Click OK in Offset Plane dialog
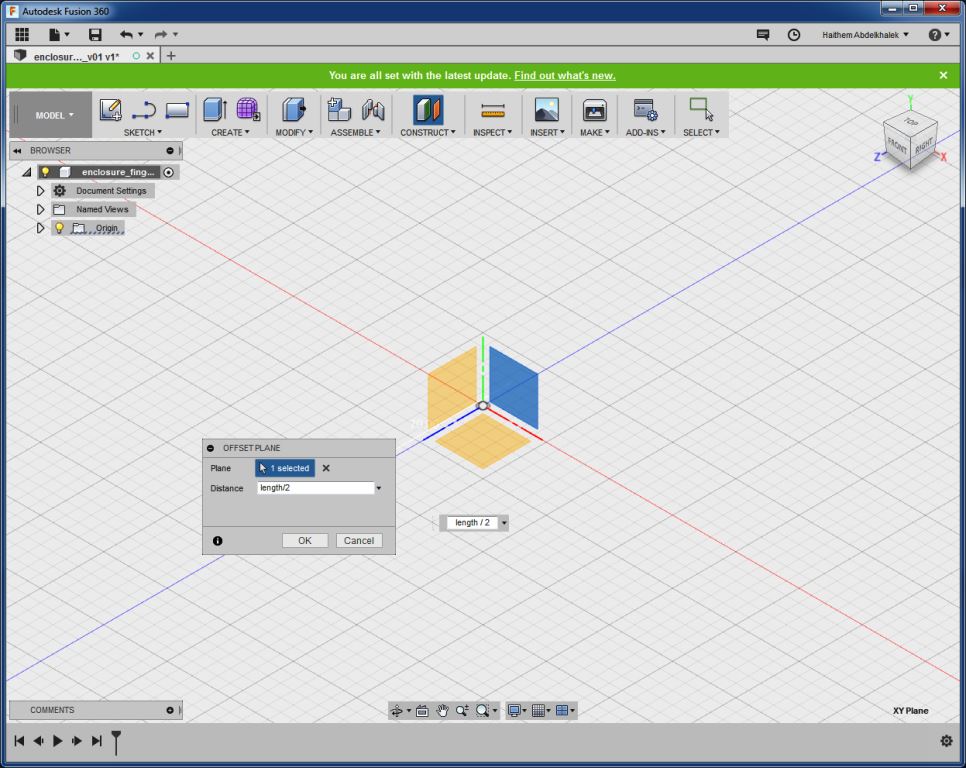 [x=305, y=541]
